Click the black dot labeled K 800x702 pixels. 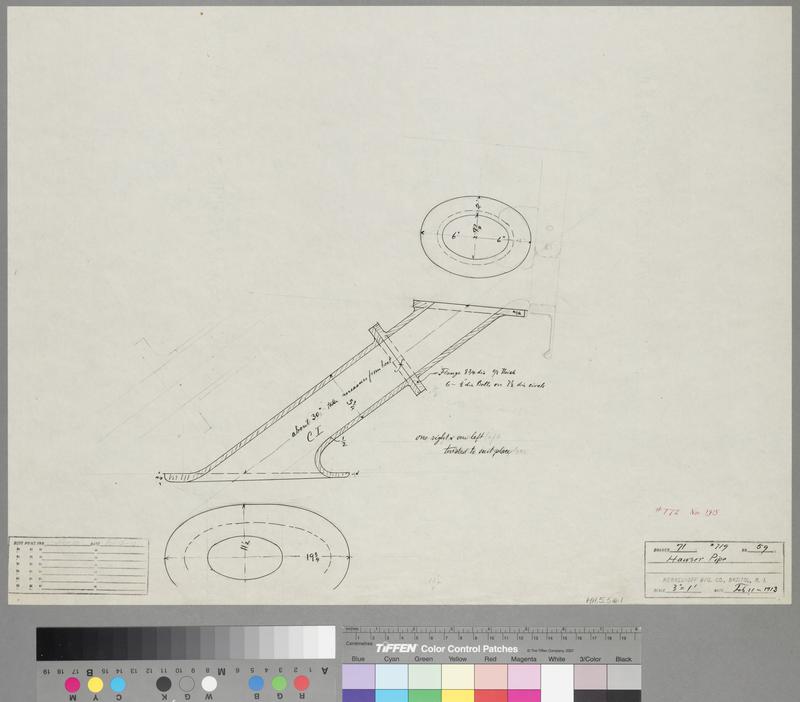164,684
